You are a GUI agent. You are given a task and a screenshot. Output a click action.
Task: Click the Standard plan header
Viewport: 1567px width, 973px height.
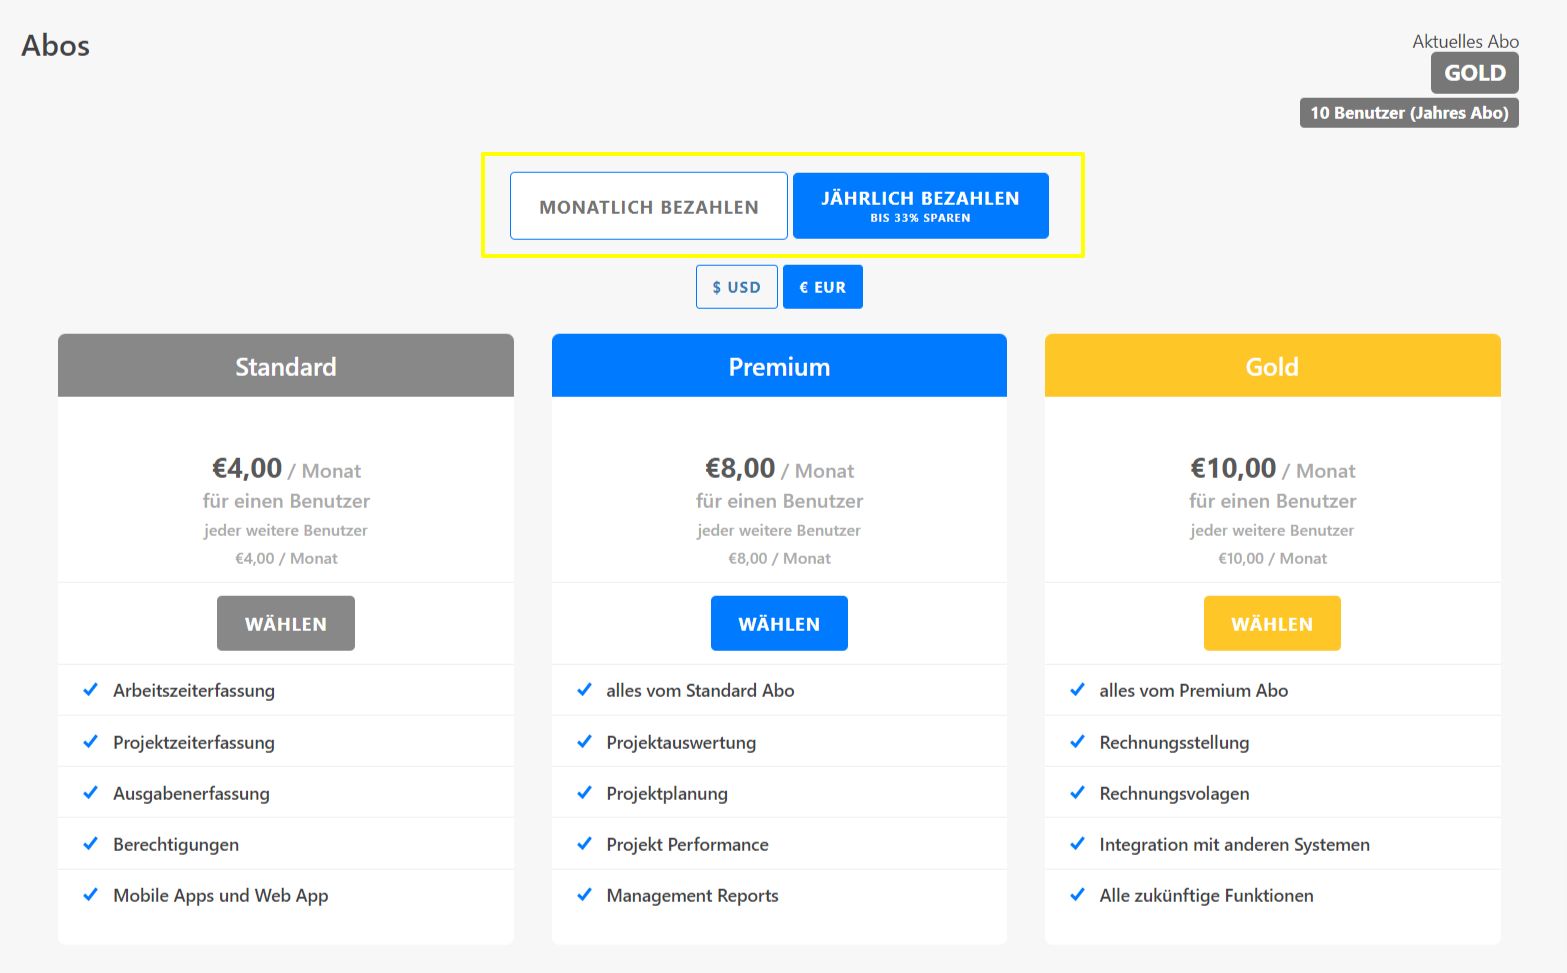click(x=285, y=366)
